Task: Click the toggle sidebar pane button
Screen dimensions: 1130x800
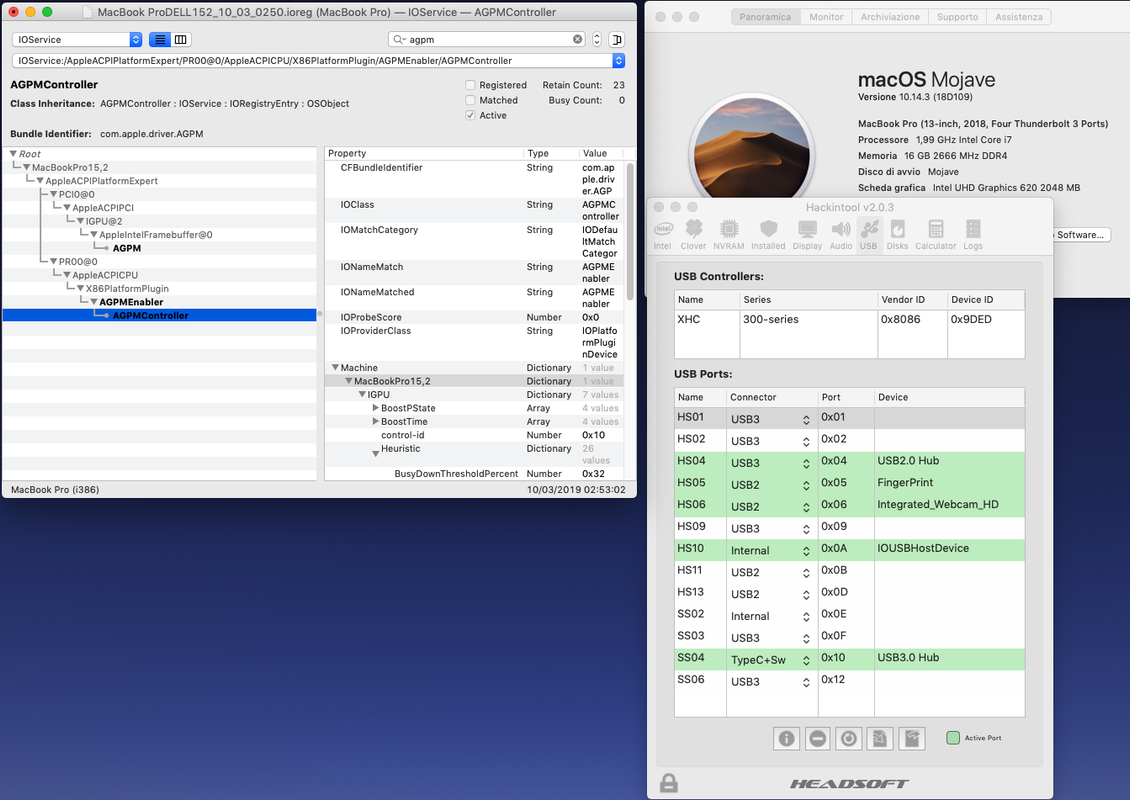Action: tap(616, 40)
